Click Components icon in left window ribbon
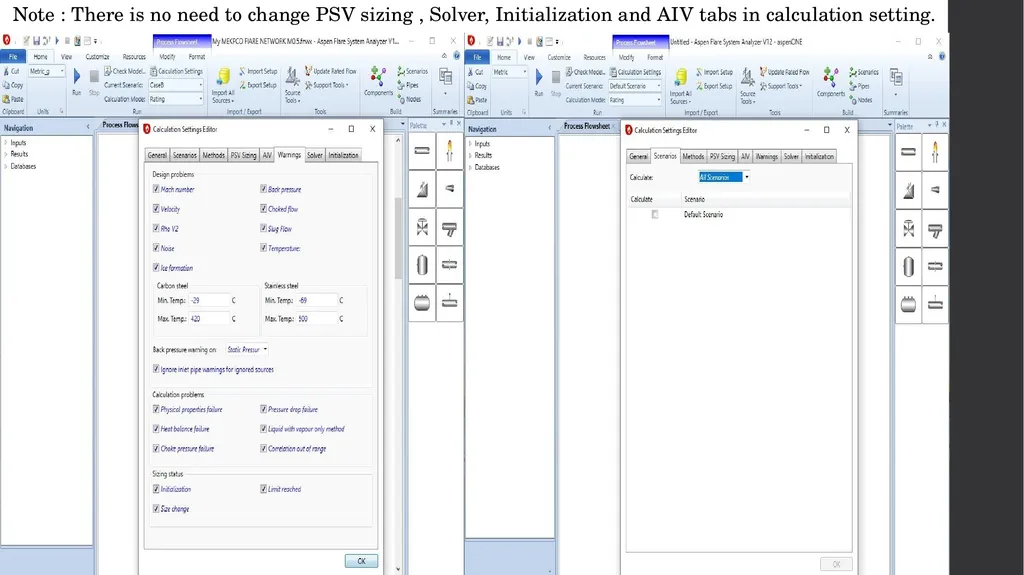Viewport: 1024px width, 575px height. coord(378,76)
